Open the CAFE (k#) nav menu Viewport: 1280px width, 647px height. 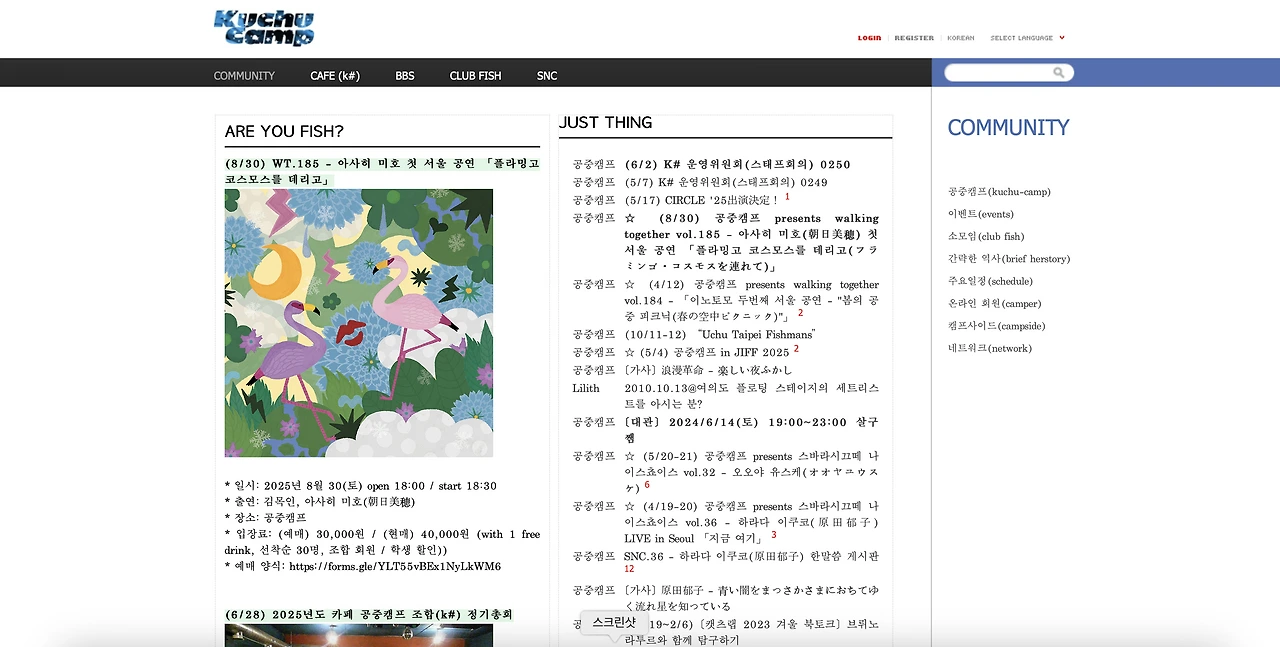tap(335, 76)
